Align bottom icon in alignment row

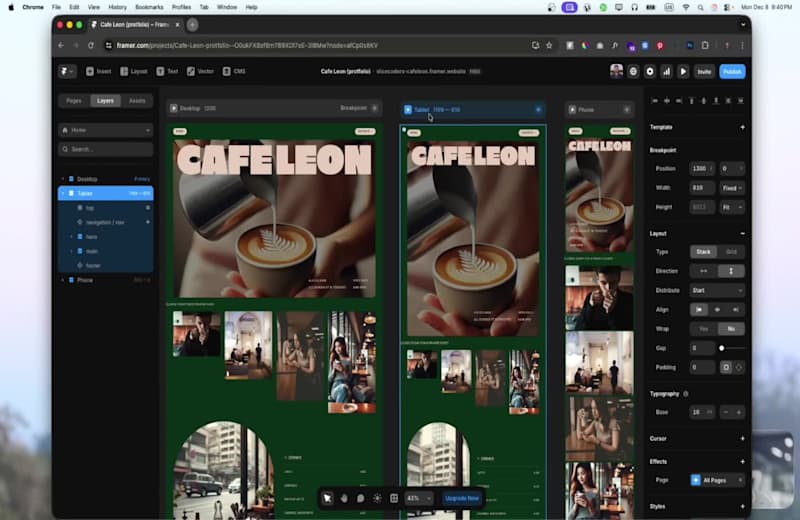(716, 101)
